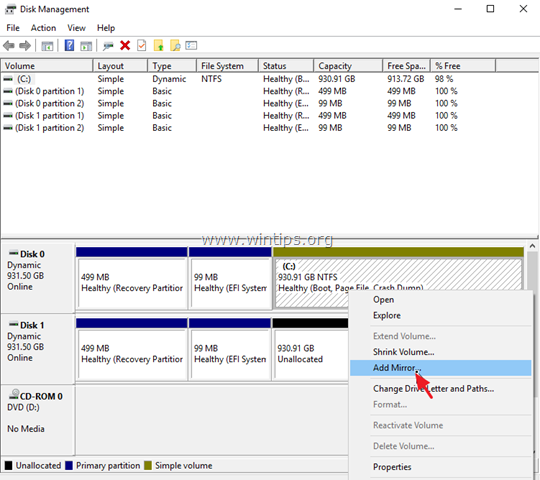The height and width of the screenshot is (480, 540).
Task: Choose Change Drive Letter and Paths
Action: pos(440,389)
